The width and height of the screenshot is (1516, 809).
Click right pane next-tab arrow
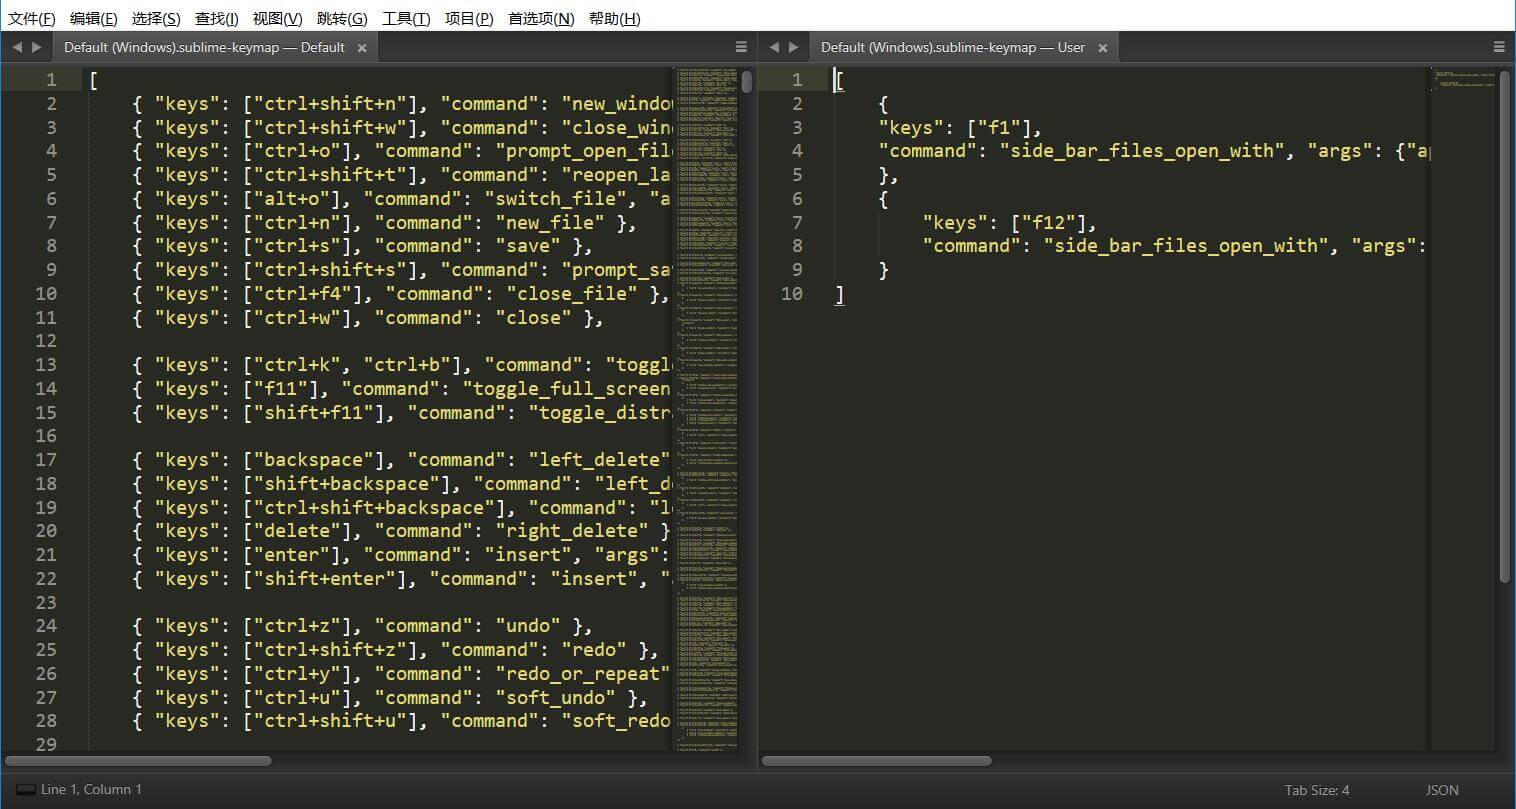(x=794, y=47)
